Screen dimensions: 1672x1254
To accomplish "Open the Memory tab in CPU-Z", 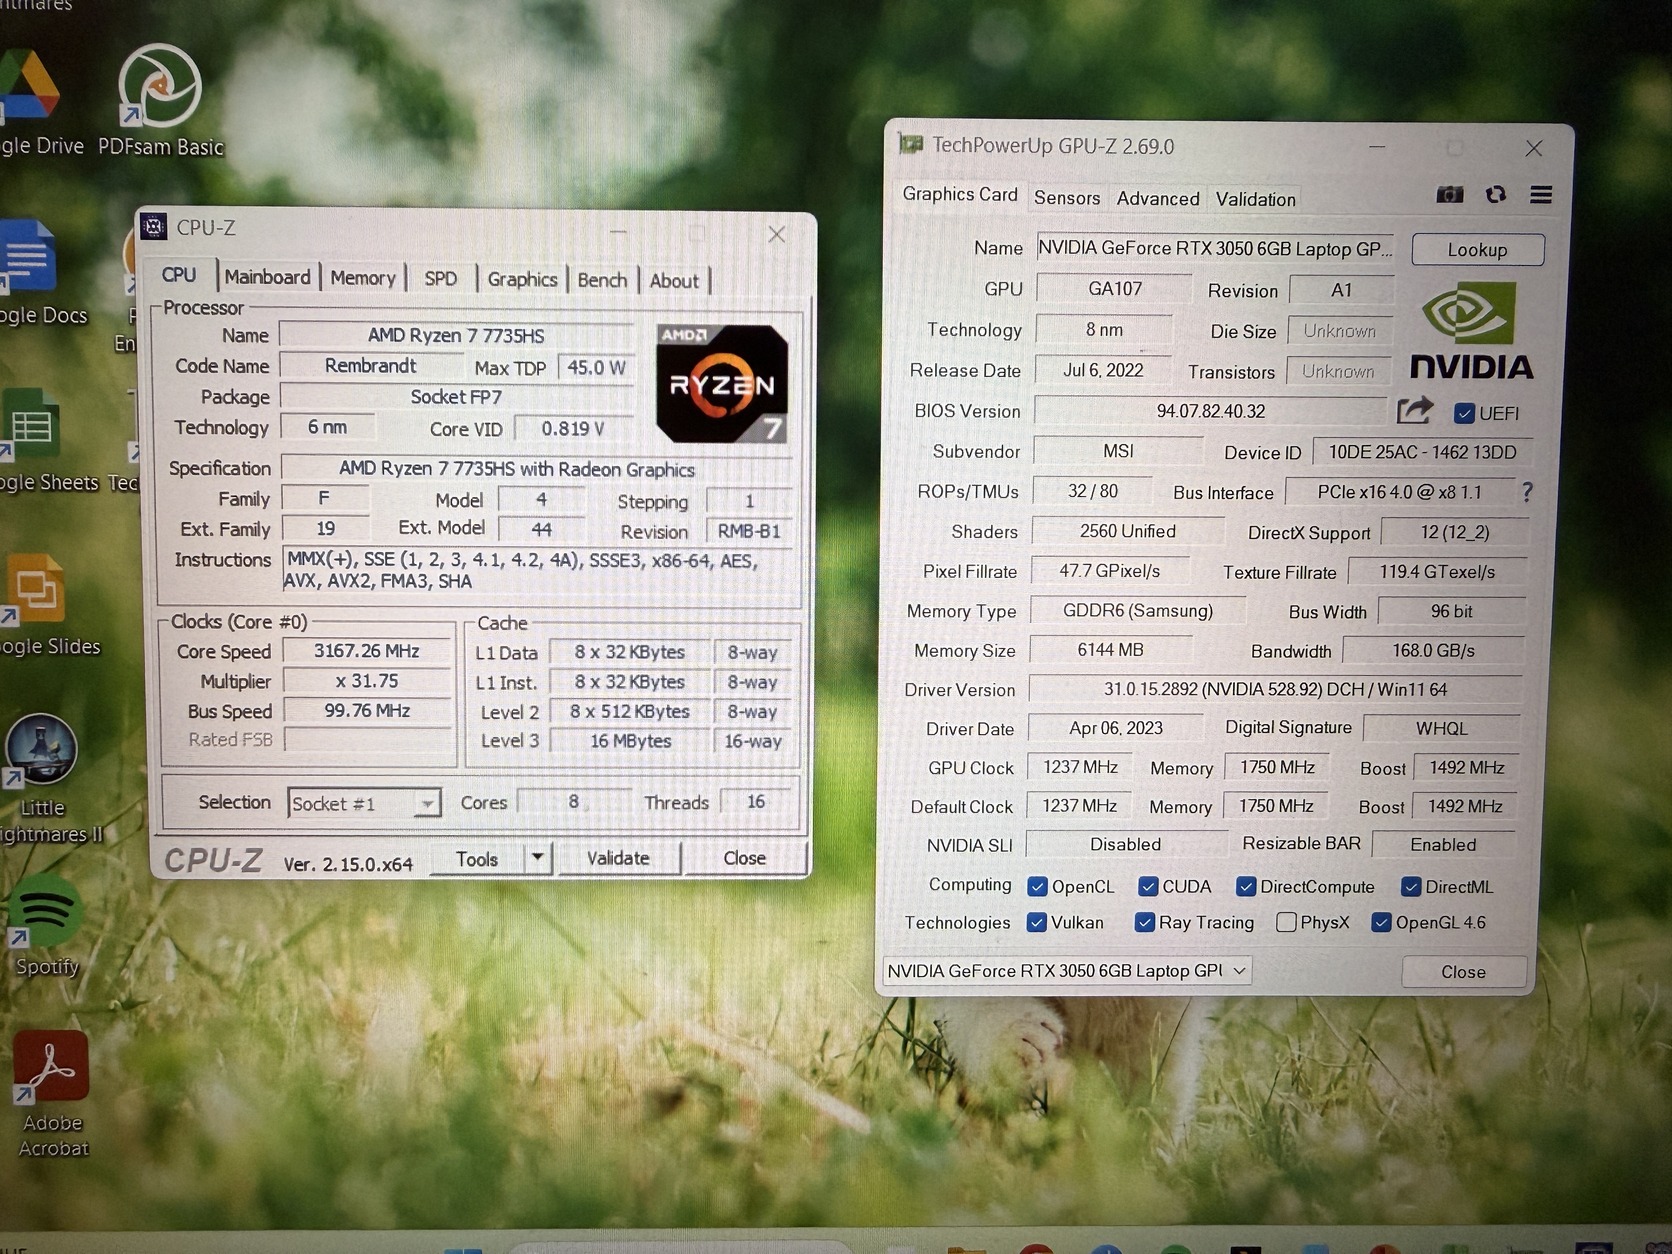I will pos(363,278).
